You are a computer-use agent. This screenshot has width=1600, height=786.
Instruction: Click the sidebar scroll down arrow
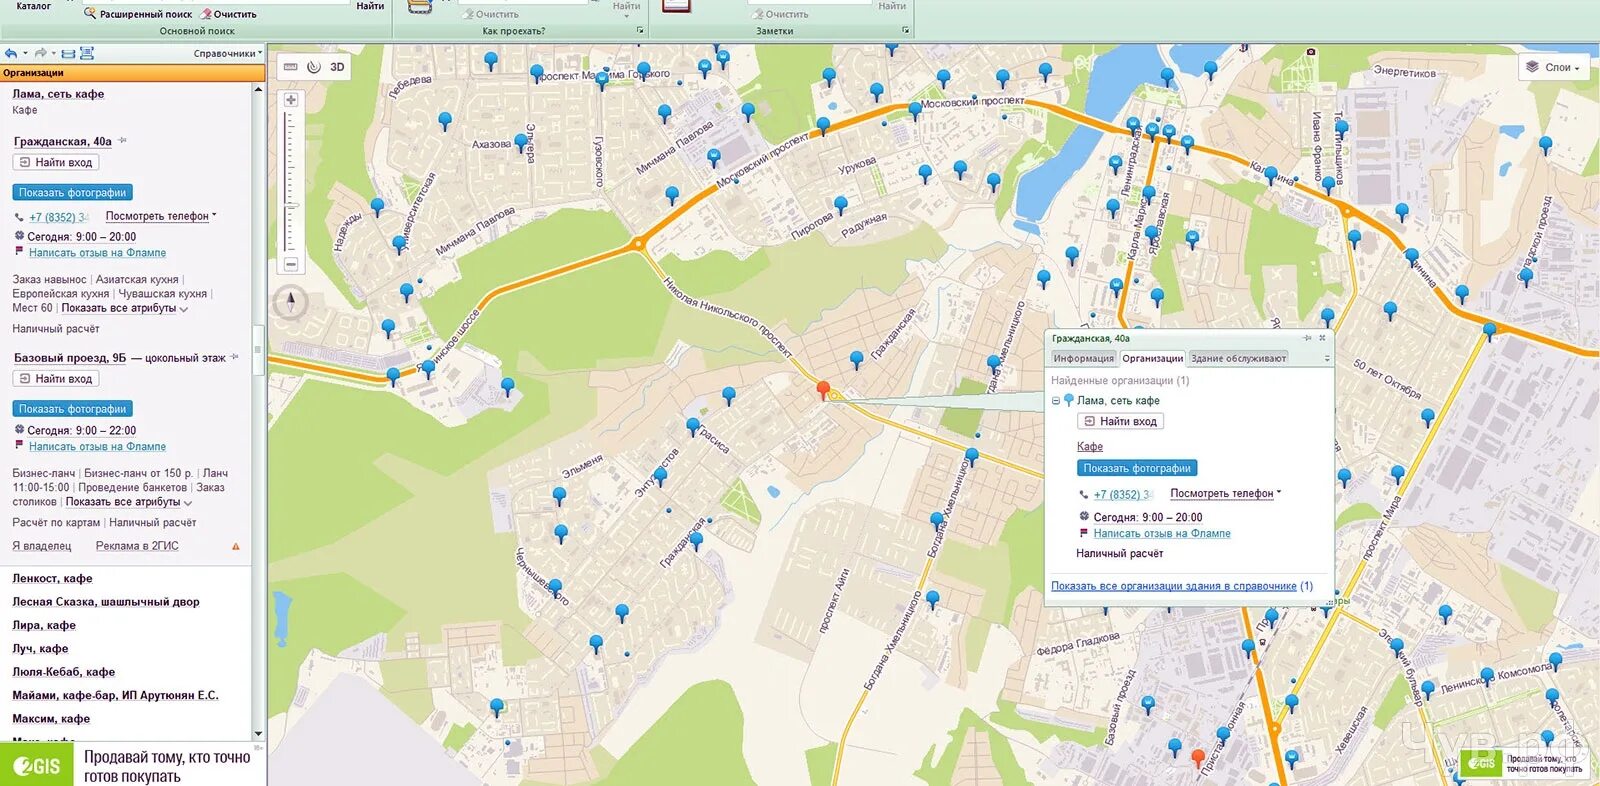click(x=258, y=734)
